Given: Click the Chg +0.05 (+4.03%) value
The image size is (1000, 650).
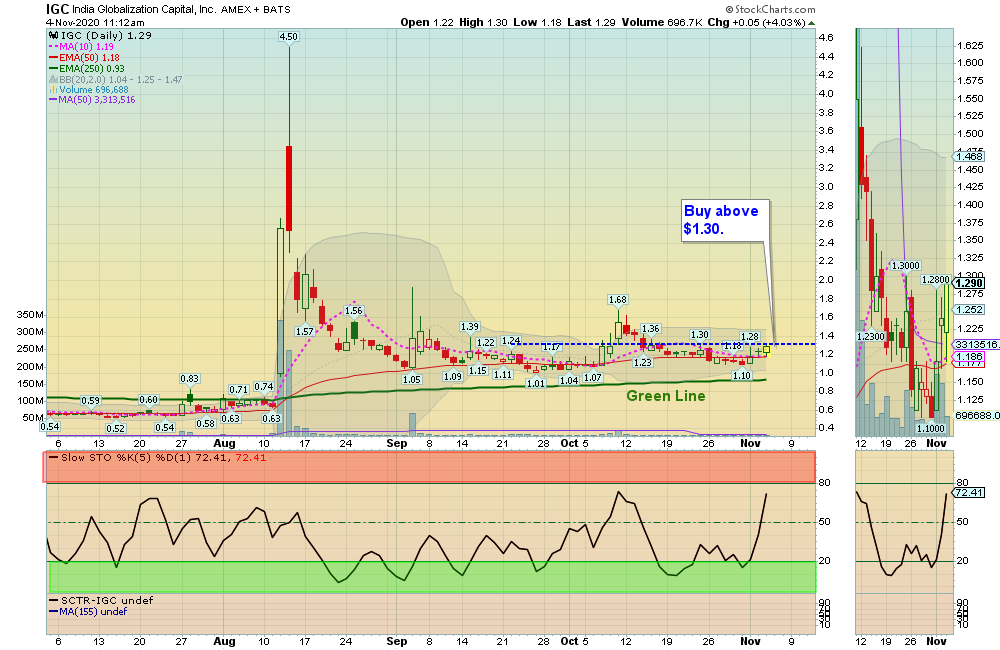Looking at the screenshot, I should click(756, 22).
